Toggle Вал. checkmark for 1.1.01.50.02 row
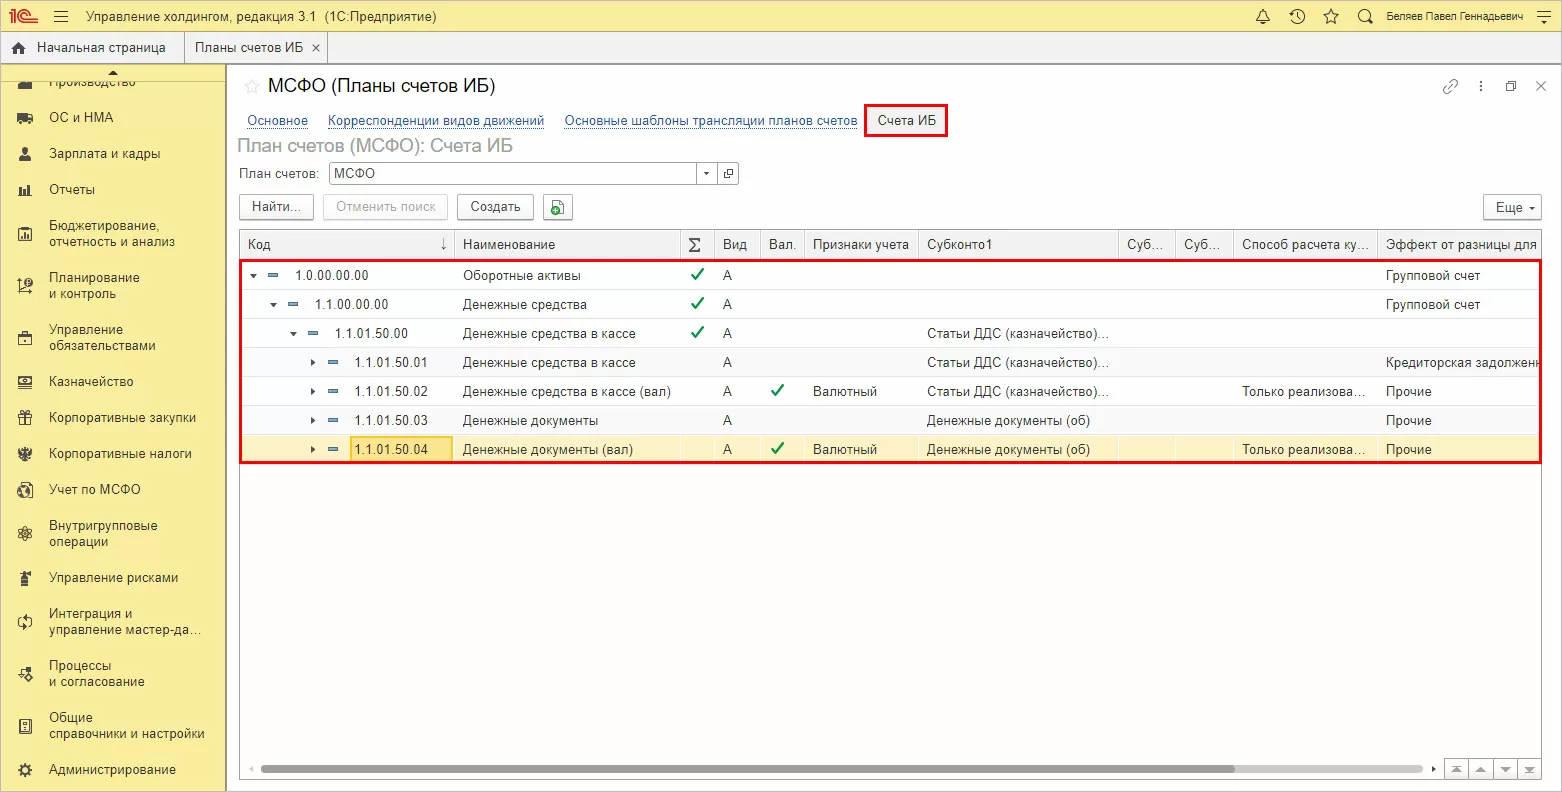Image resolution: width=1562 pixels, height=792 pixels. 777,391
